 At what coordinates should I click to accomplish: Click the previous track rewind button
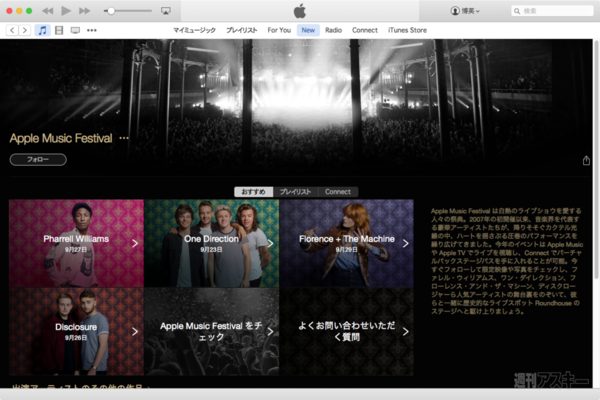tap(47, 11)
